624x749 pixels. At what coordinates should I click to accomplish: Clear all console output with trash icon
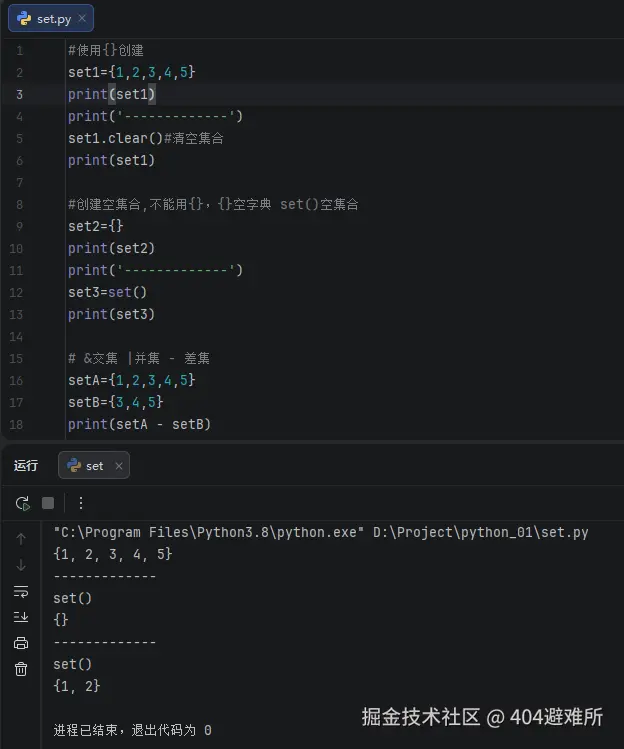[x=21, y=669]
